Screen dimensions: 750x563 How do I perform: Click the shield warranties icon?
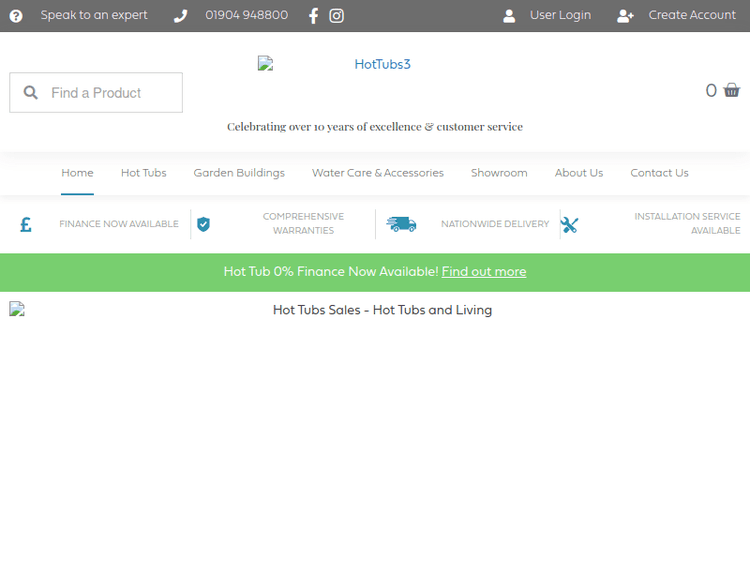tap(204, 224)
